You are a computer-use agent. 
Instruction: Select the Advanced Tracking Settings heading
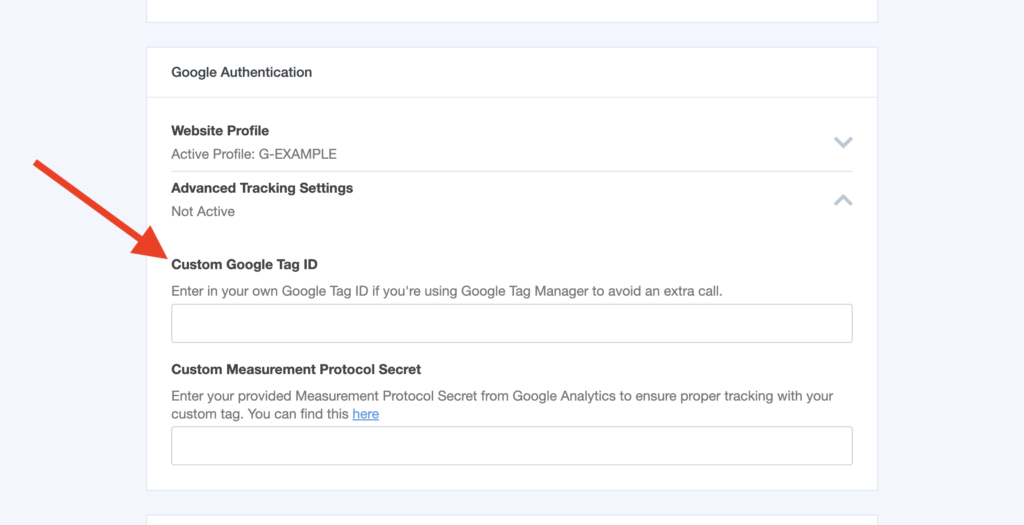[262, 188]
